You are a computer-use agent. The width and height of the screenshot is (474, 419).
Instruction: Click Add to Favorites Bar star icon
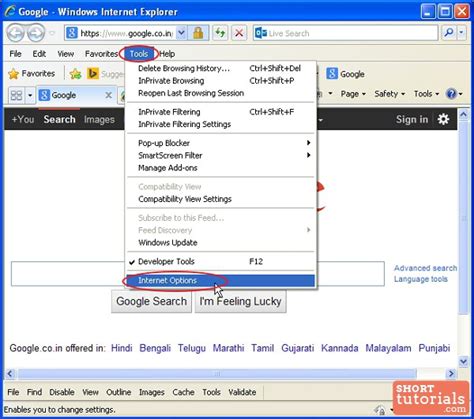point(76,74)
